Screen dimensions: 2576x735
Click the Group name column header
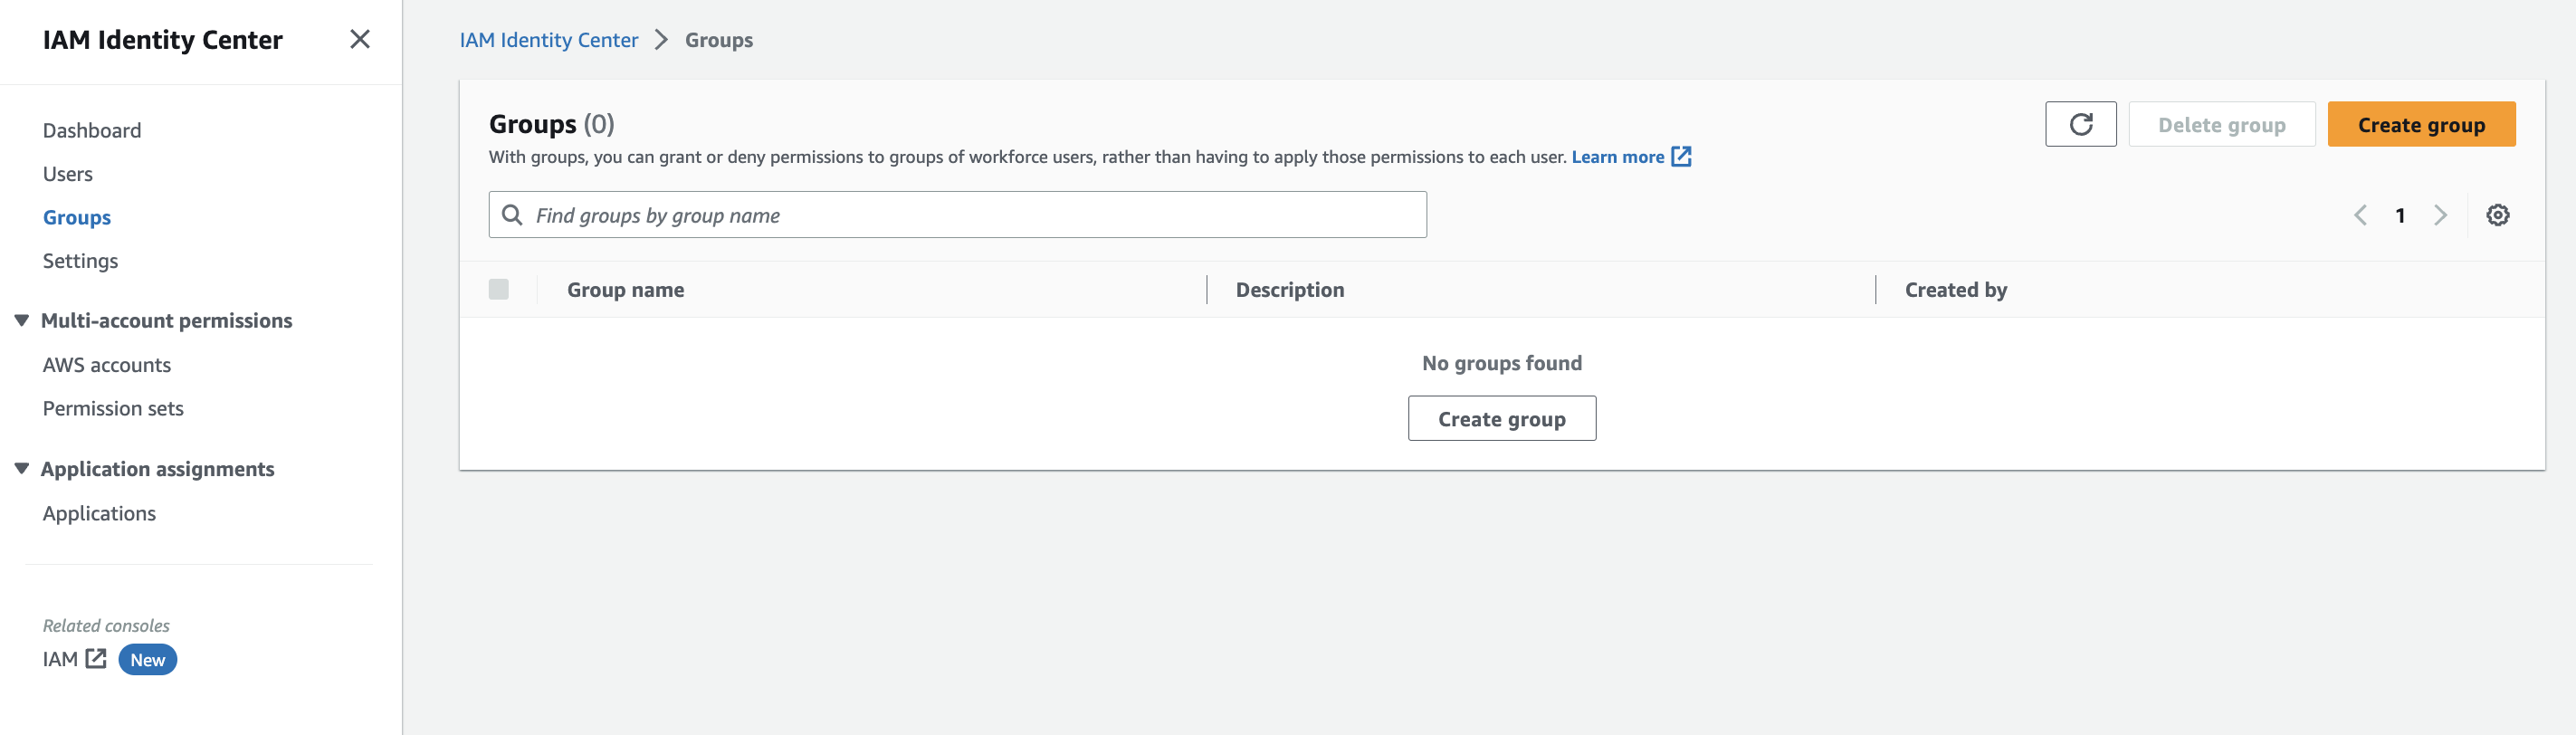click(x=626, y=290)
